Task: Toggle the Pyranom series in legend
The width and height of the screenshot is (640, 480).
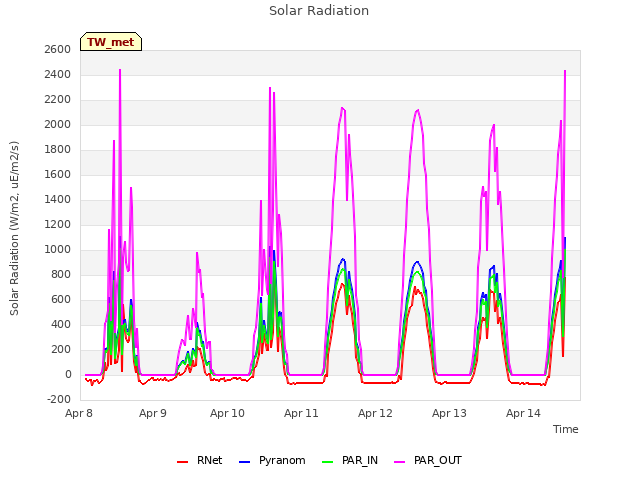Action: tap(272, 460)
